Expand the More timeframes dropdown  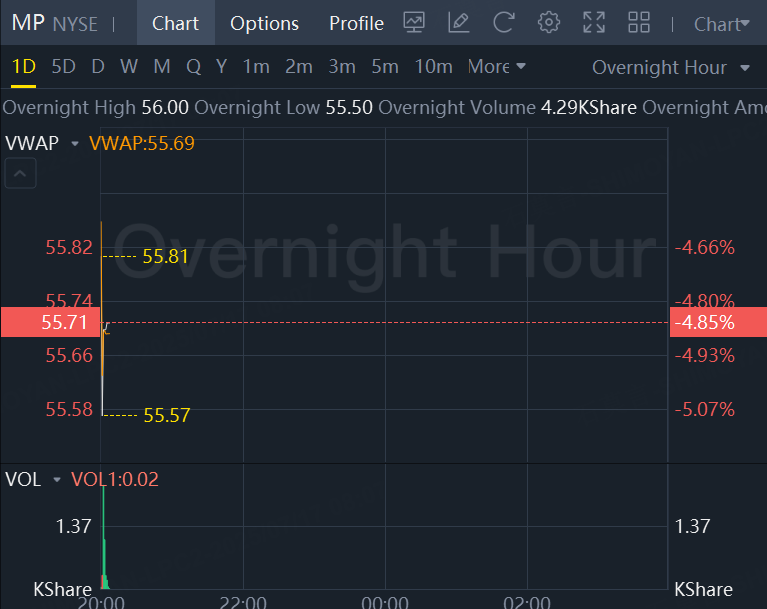coord(496,67)
